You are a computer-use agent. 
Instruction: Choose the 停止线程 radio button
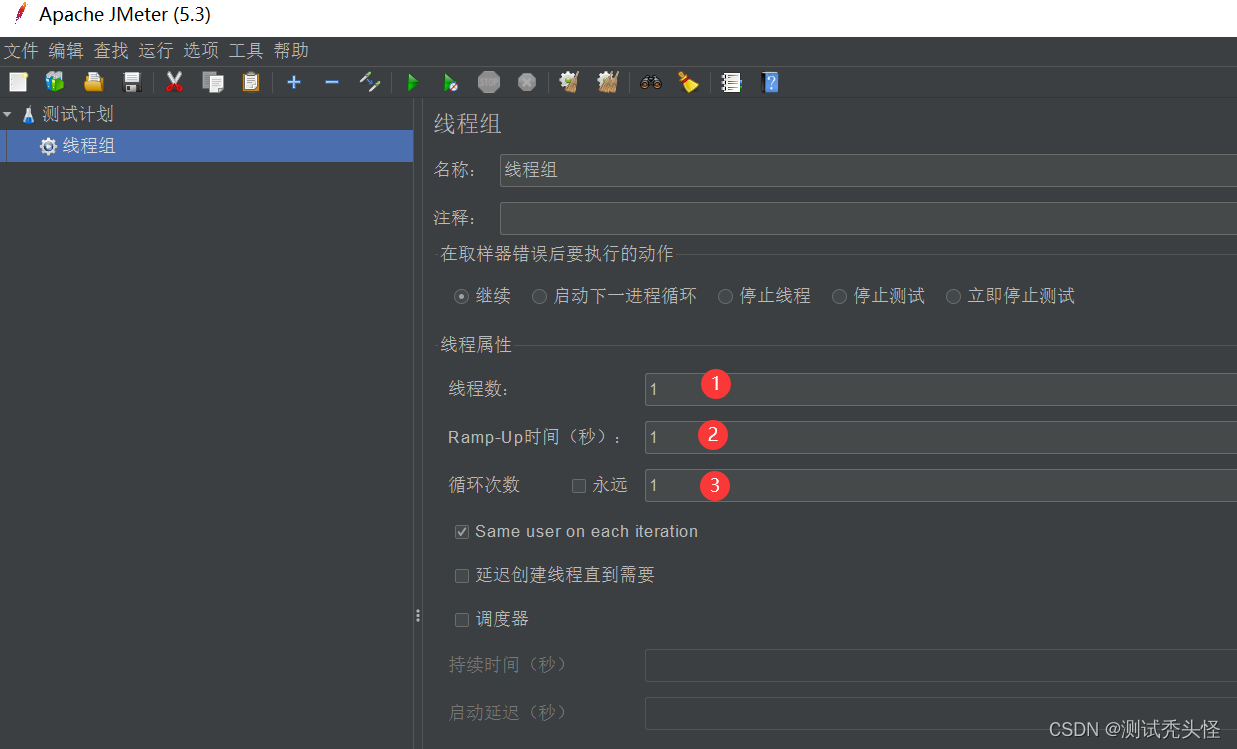coord(725,296)
